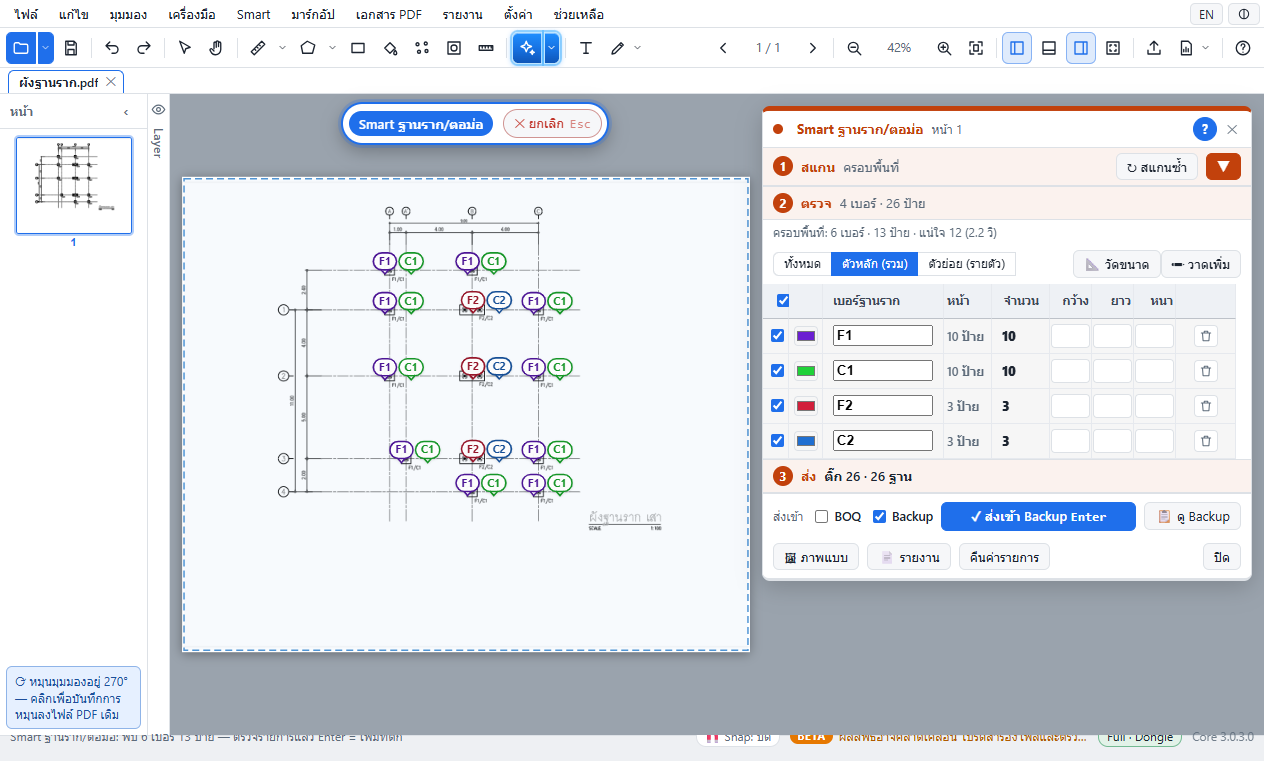Expand the polygon tool options arrow

[332, 48]
